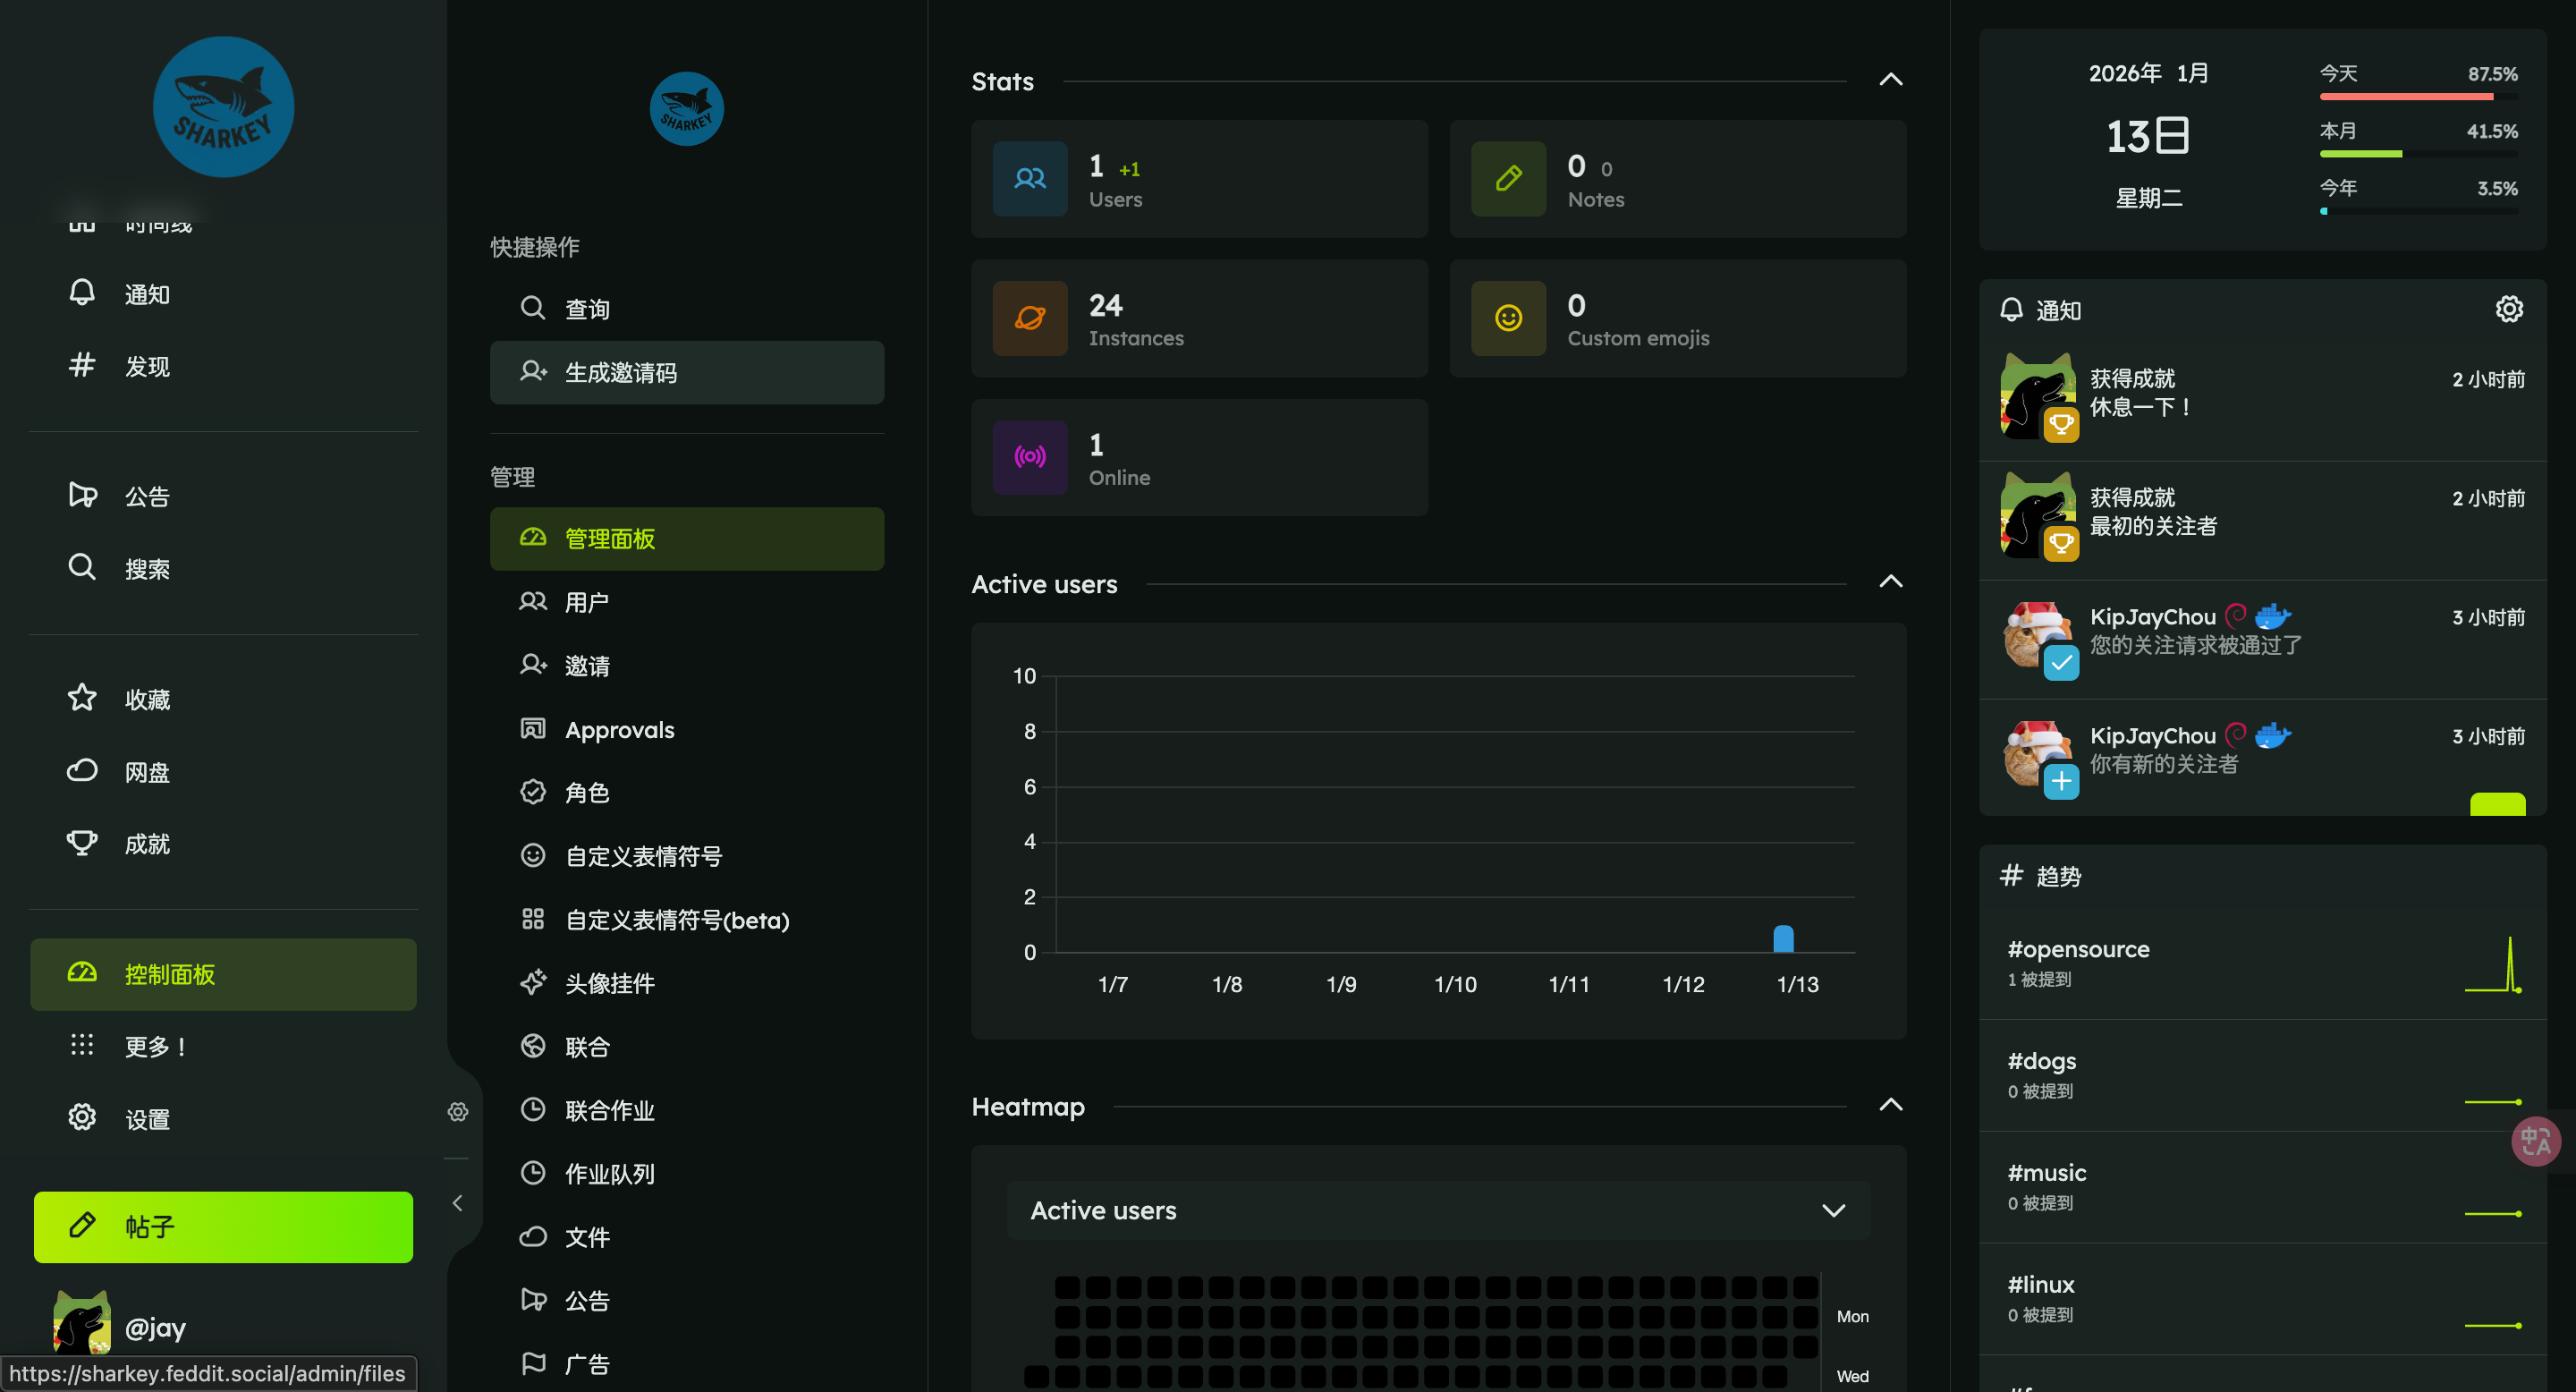Image resolution: width=2576 pixels, height=1392 pixels.
Task: Click the small gear beside sidebar edge
Action: [x=458, y=1111]
